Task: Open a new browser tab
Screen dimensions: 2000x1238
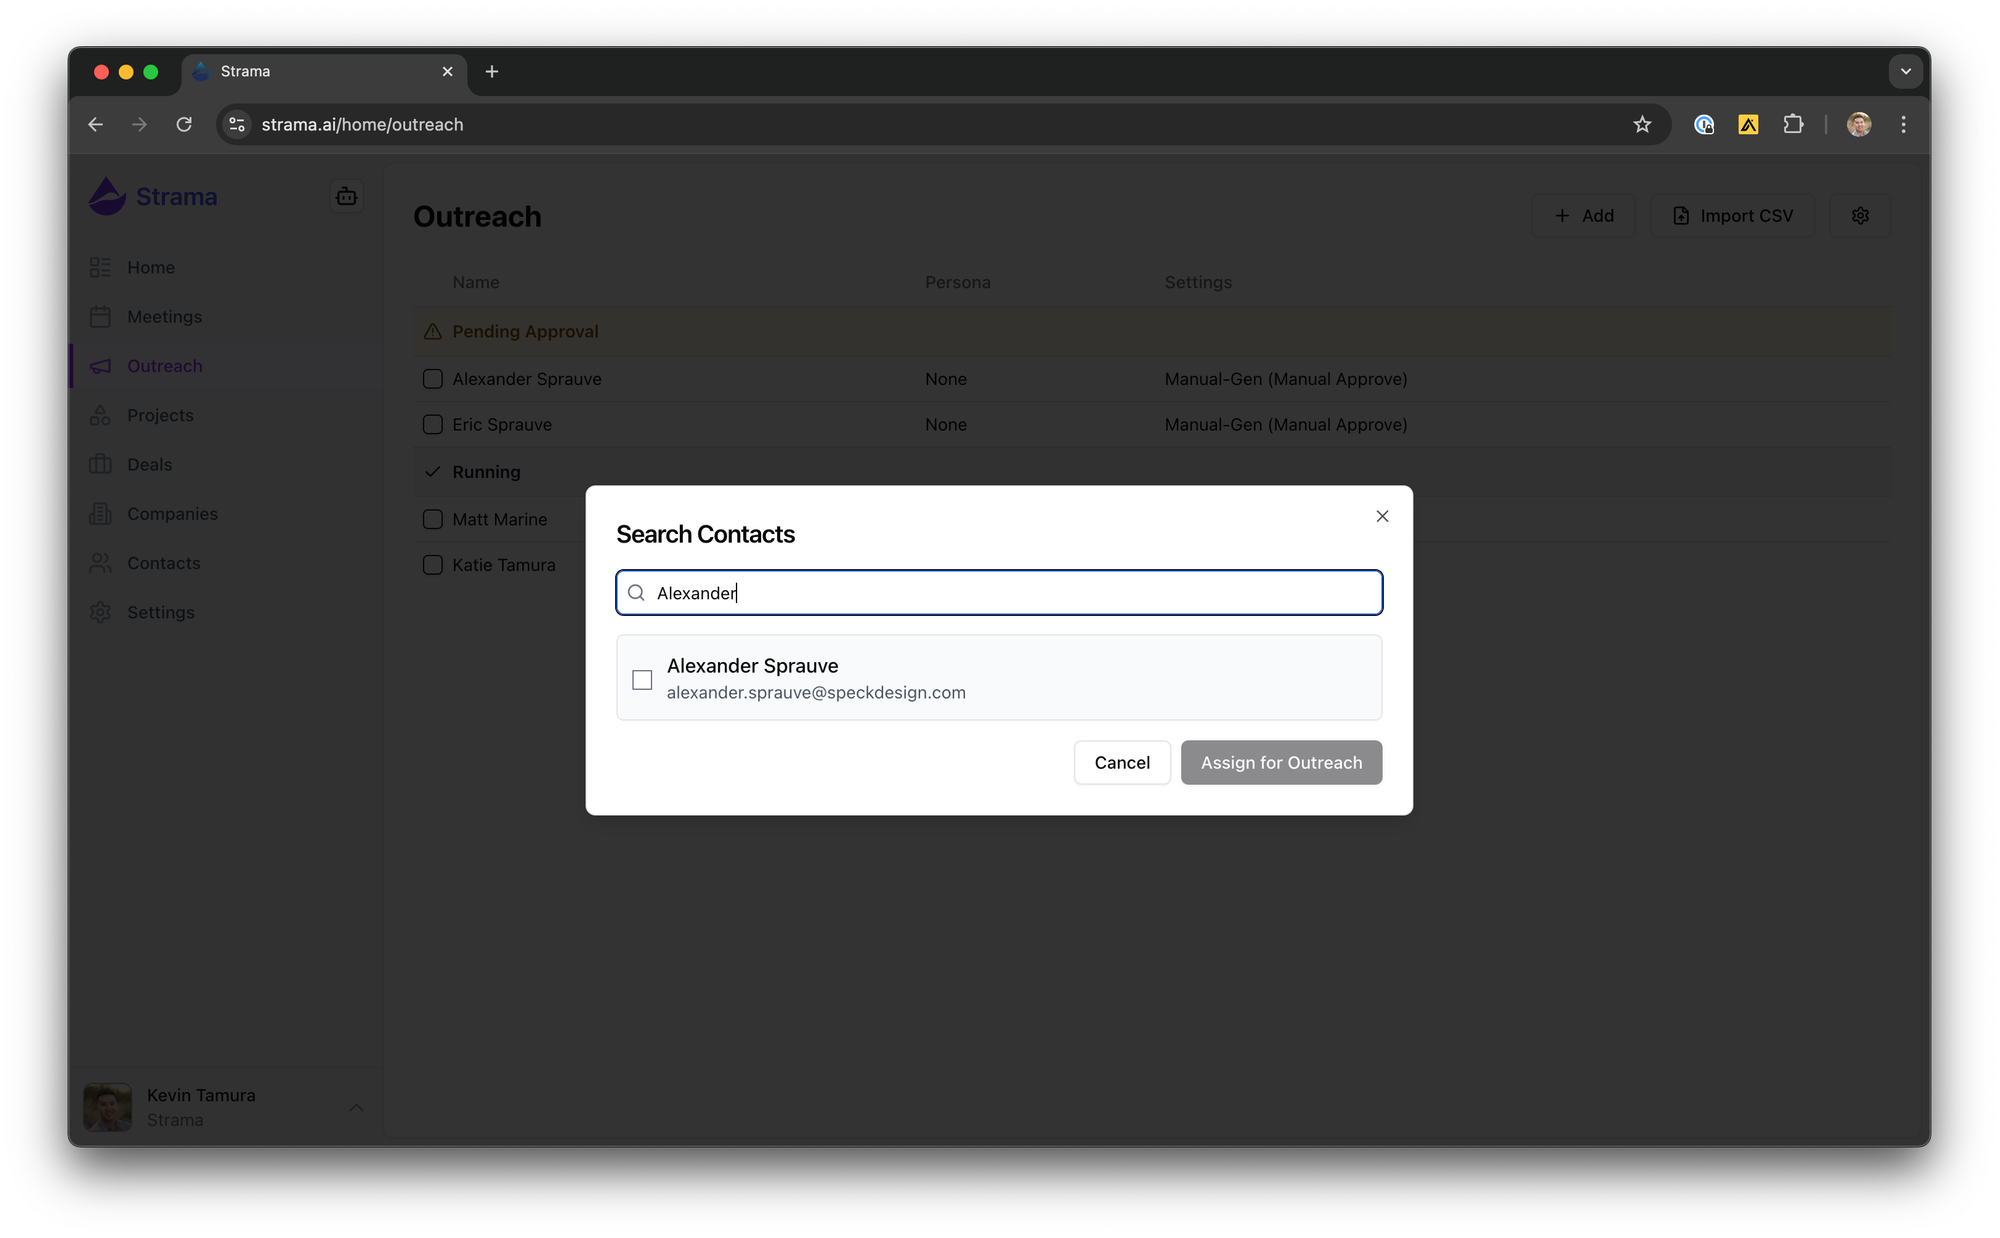Action: pos(491,71)
